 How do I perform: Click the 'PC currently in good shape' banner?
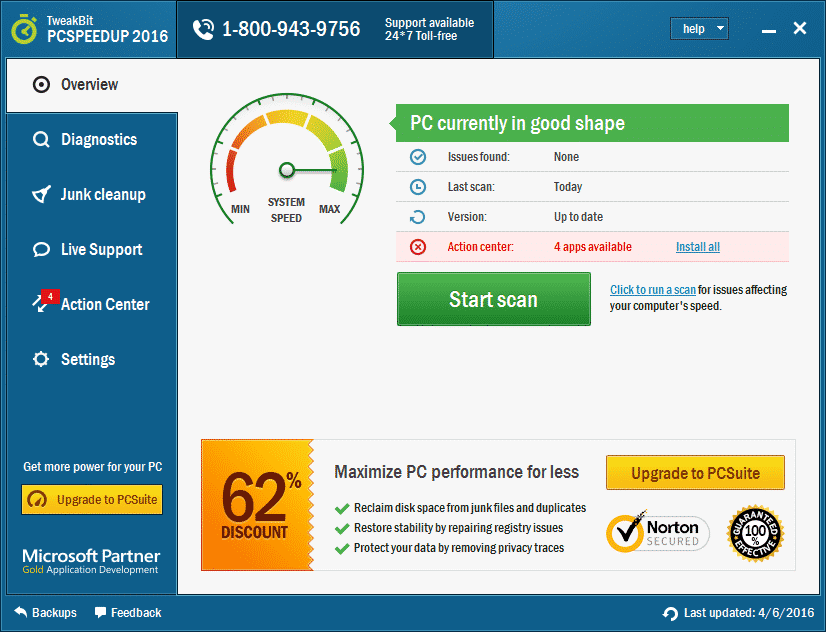tap(592, 123)
